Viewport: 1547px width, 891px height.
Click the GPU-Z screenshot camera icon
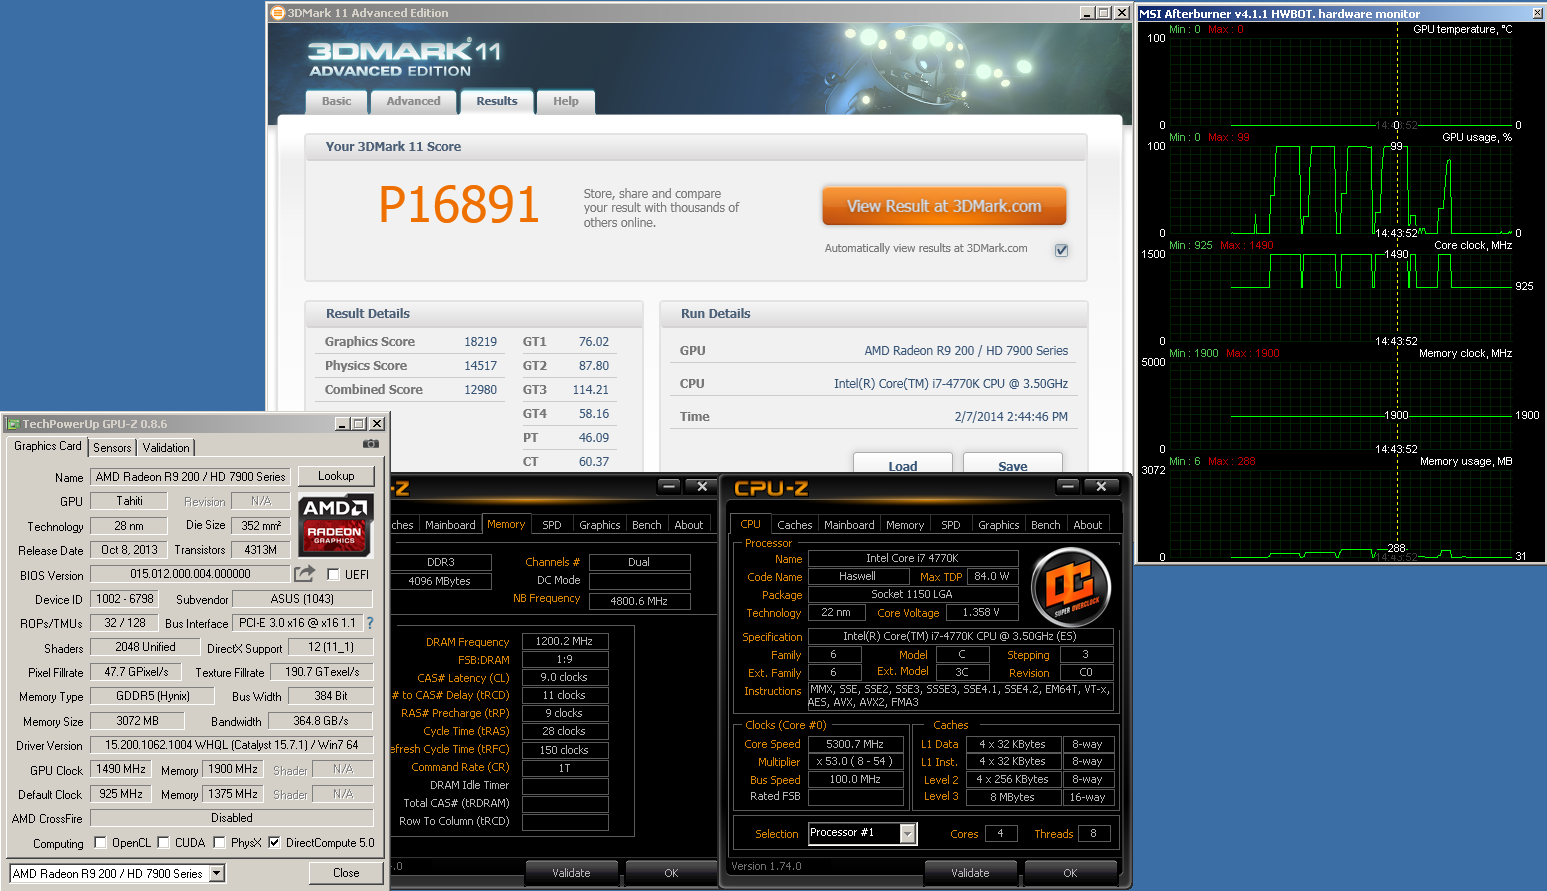(x=371, y=444)
